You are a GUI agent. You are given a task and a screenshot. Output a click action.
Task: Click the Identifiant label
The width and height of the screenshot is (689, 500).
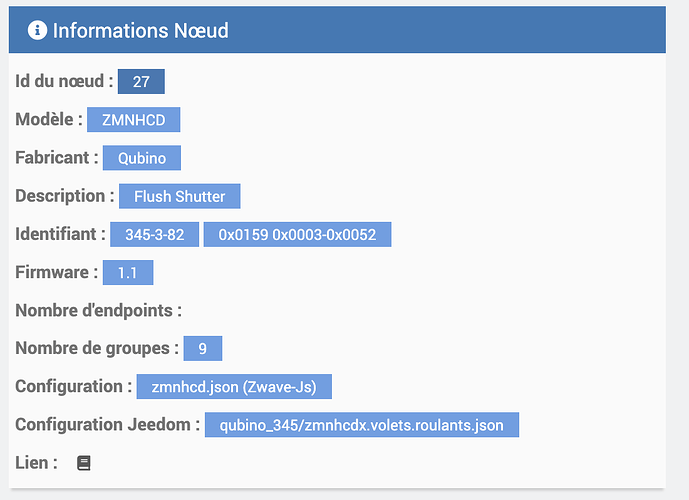click(60, 234)
